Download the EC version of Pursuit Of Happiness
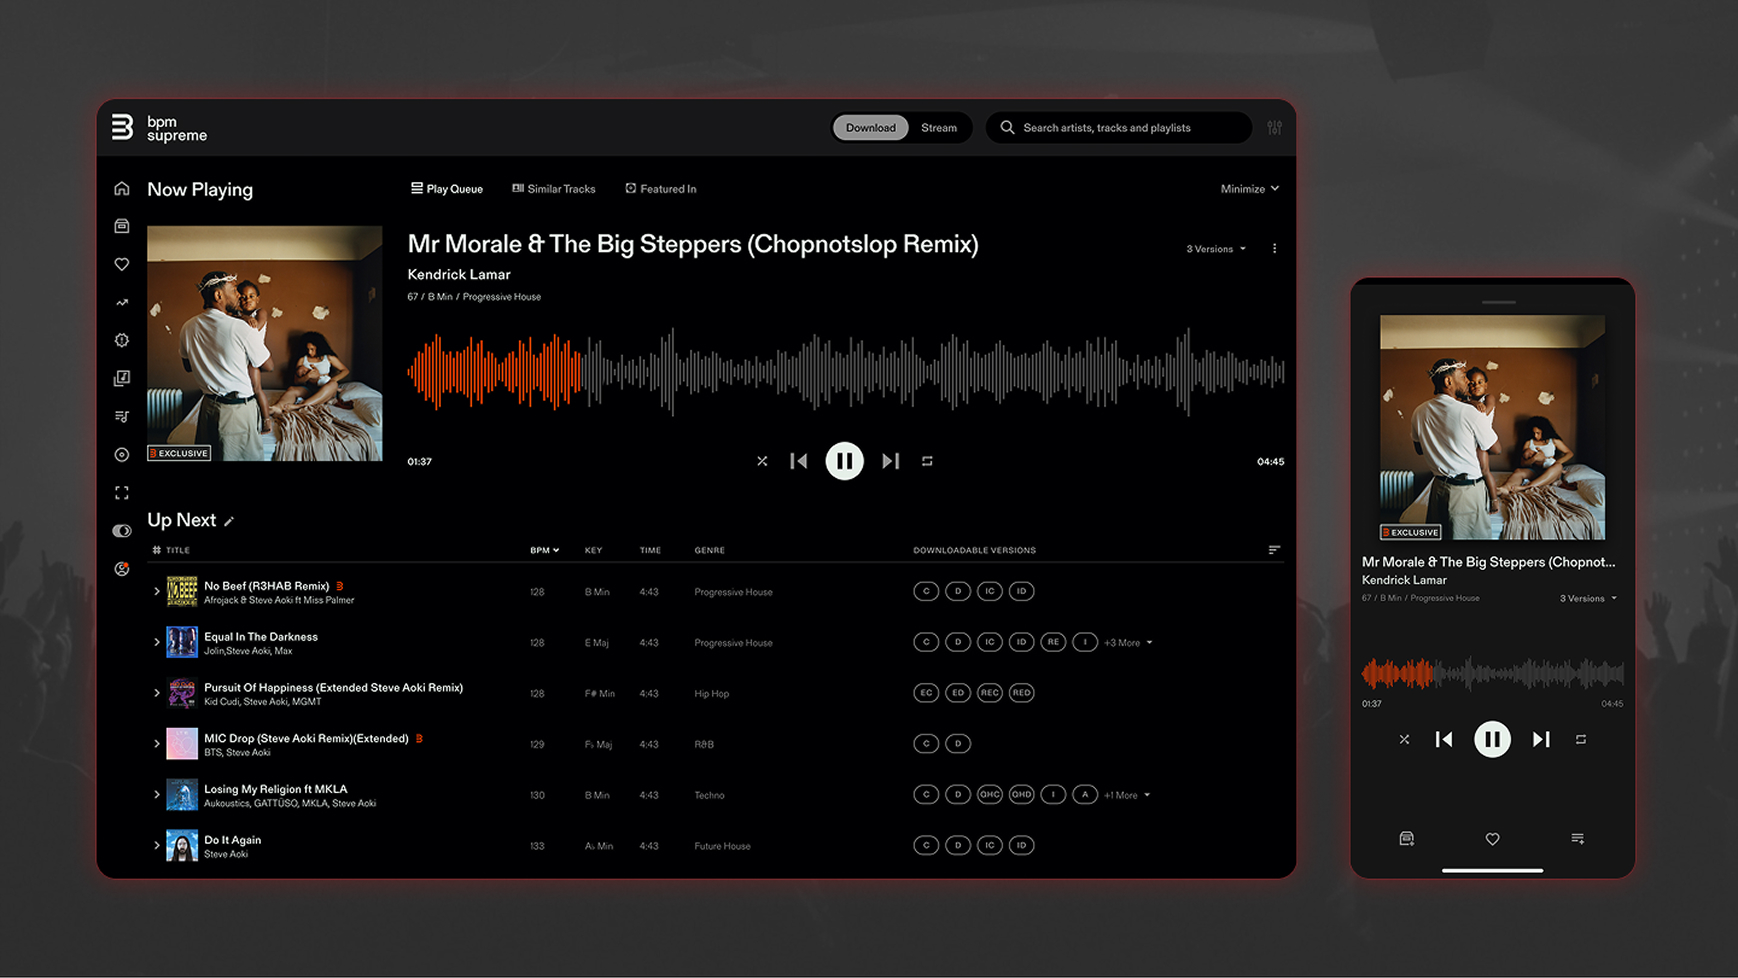This screenshot has width=1738, height=978. pyautogui.click(x=926, y=693)
